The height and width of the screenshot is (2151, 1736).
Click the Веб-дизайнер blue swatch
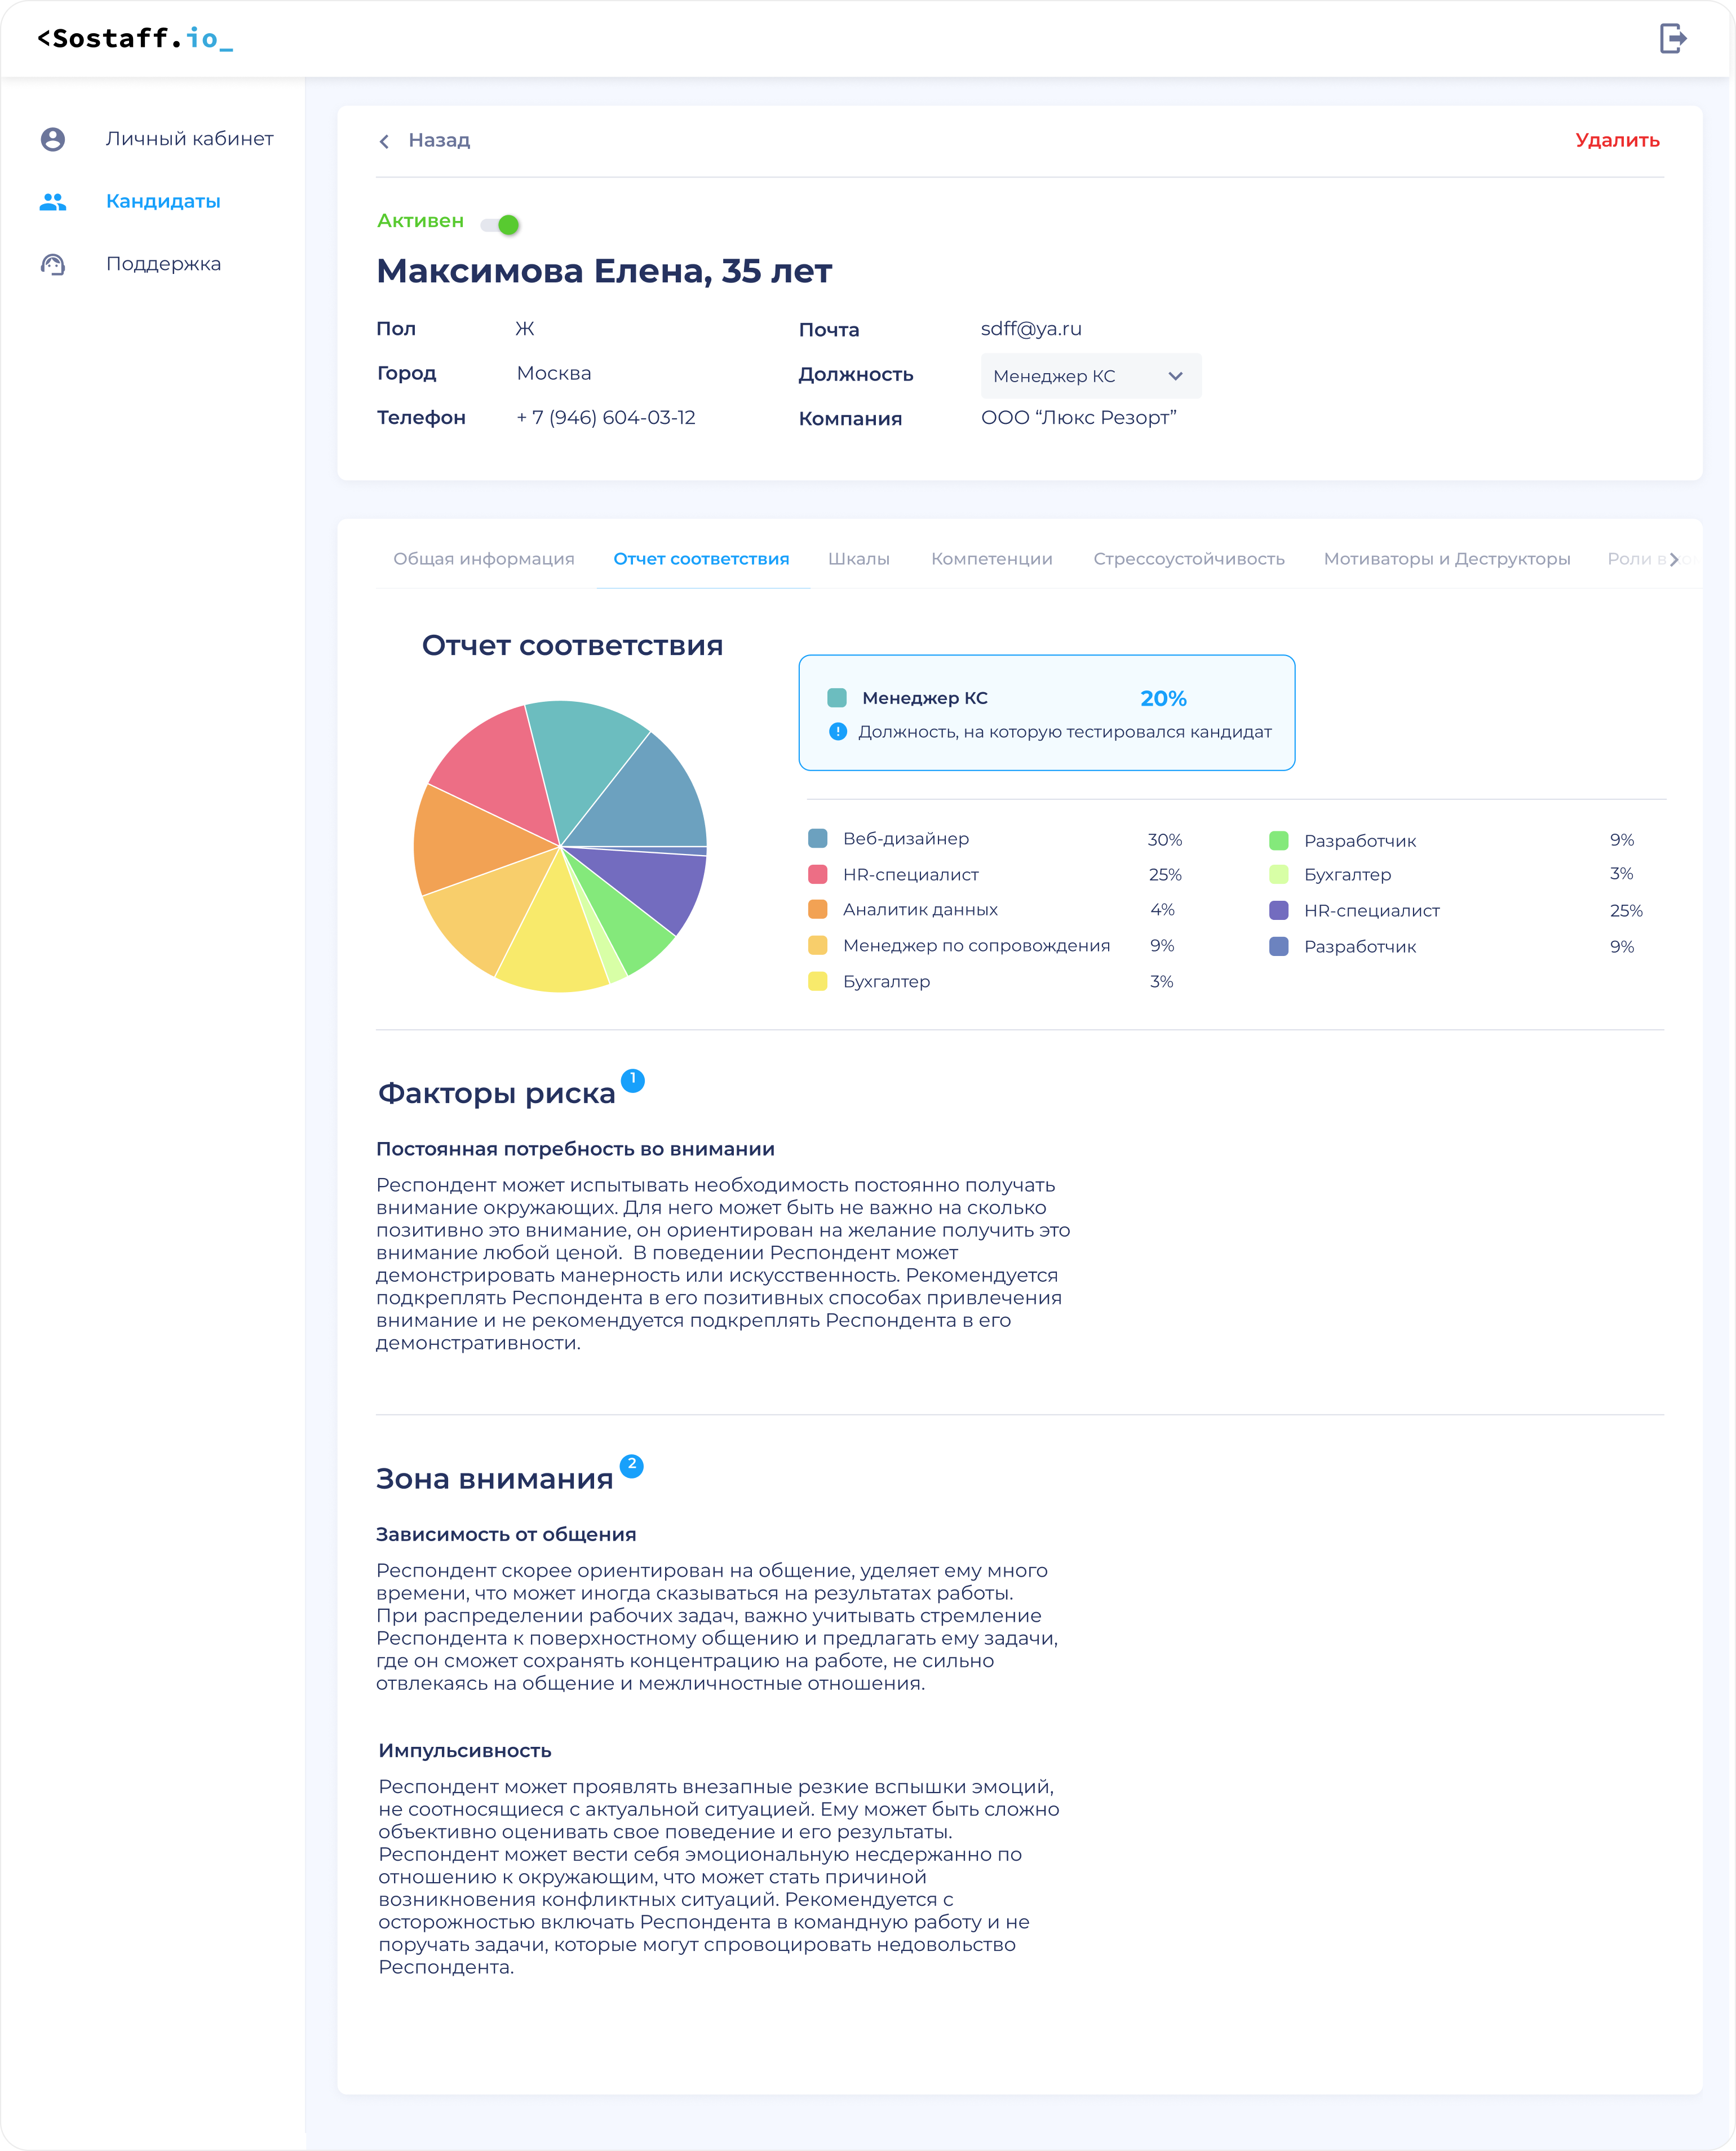(818, 839)
